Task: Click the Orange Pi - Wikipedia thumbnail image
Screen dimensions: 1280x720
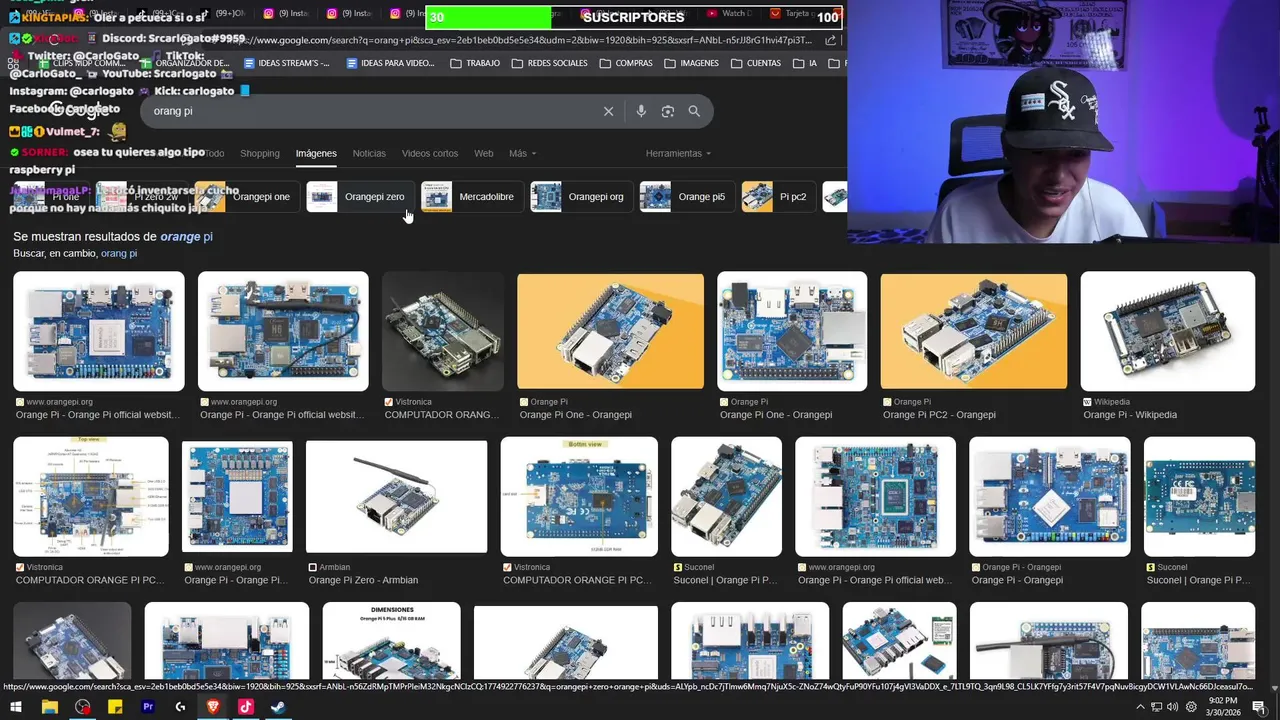Action: [1167, 331]
